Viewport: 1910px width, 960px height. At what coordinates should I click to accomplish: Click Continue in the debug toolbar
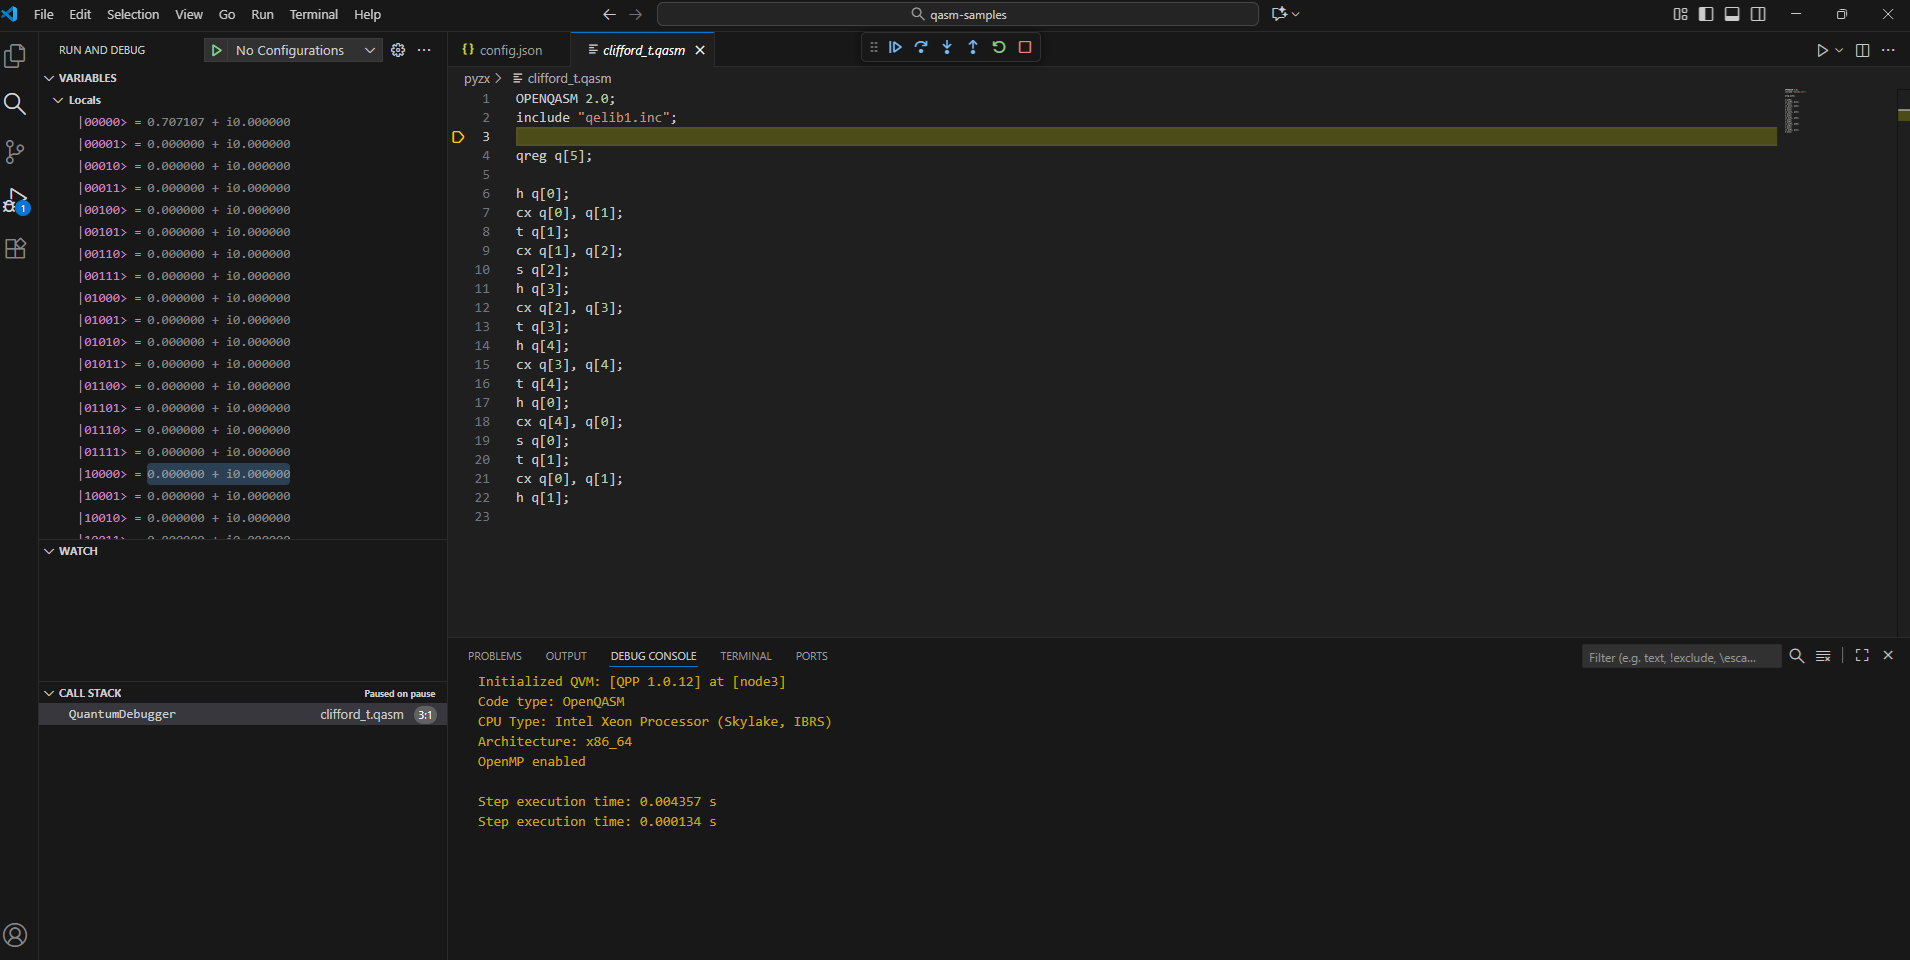pyautogui.click(x=895, y=47)
